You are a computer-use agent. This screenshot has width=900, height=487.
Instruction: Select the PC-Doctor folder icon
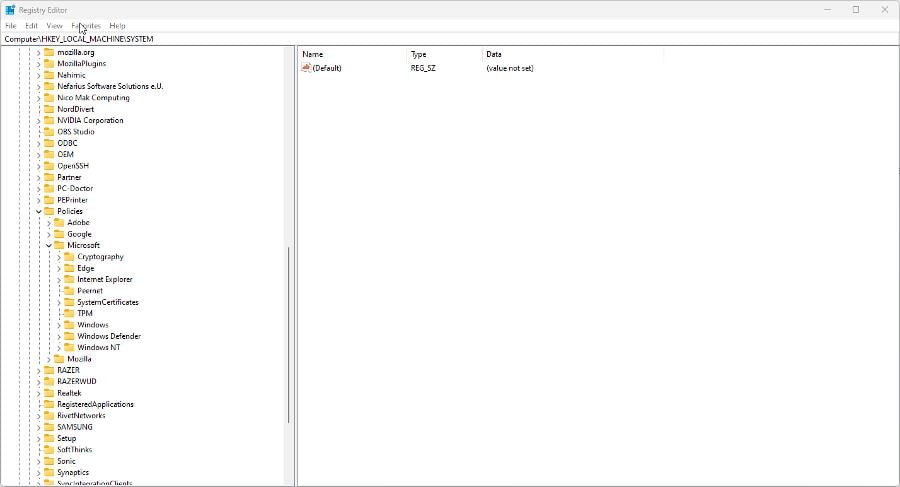tap(49, 188)
